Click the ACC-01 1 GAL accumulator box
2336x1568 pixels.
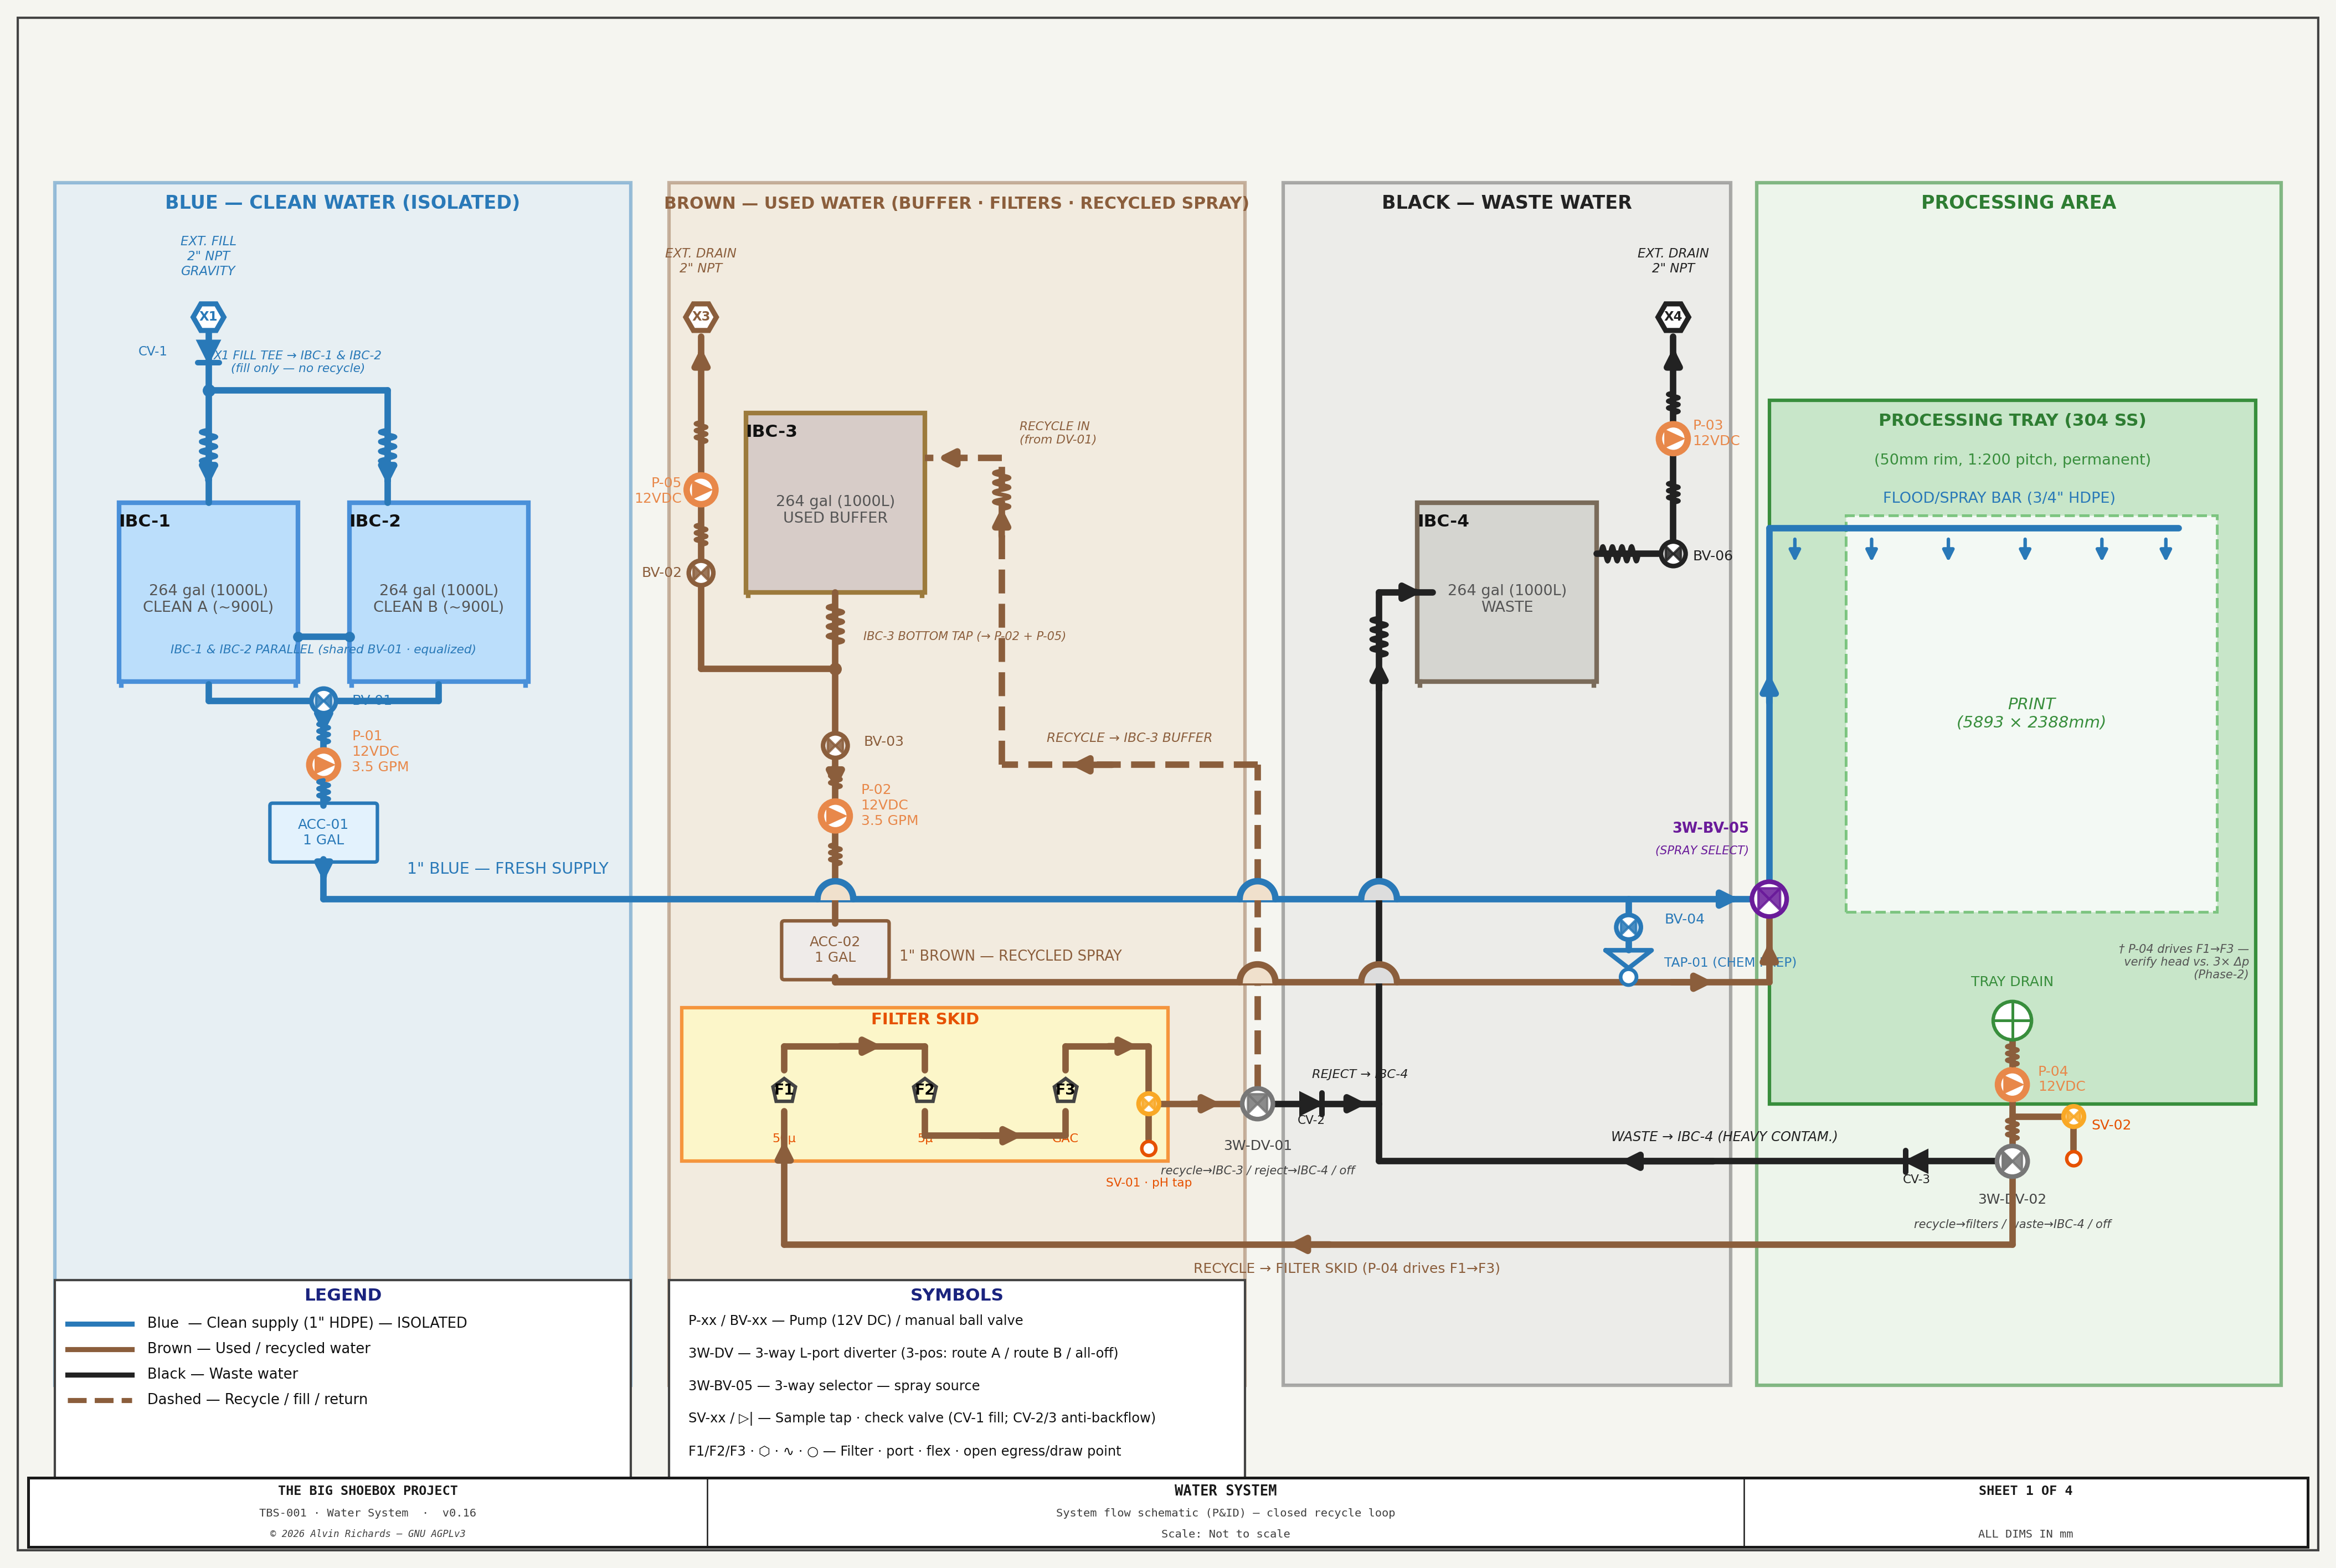[x=323, y=832]
